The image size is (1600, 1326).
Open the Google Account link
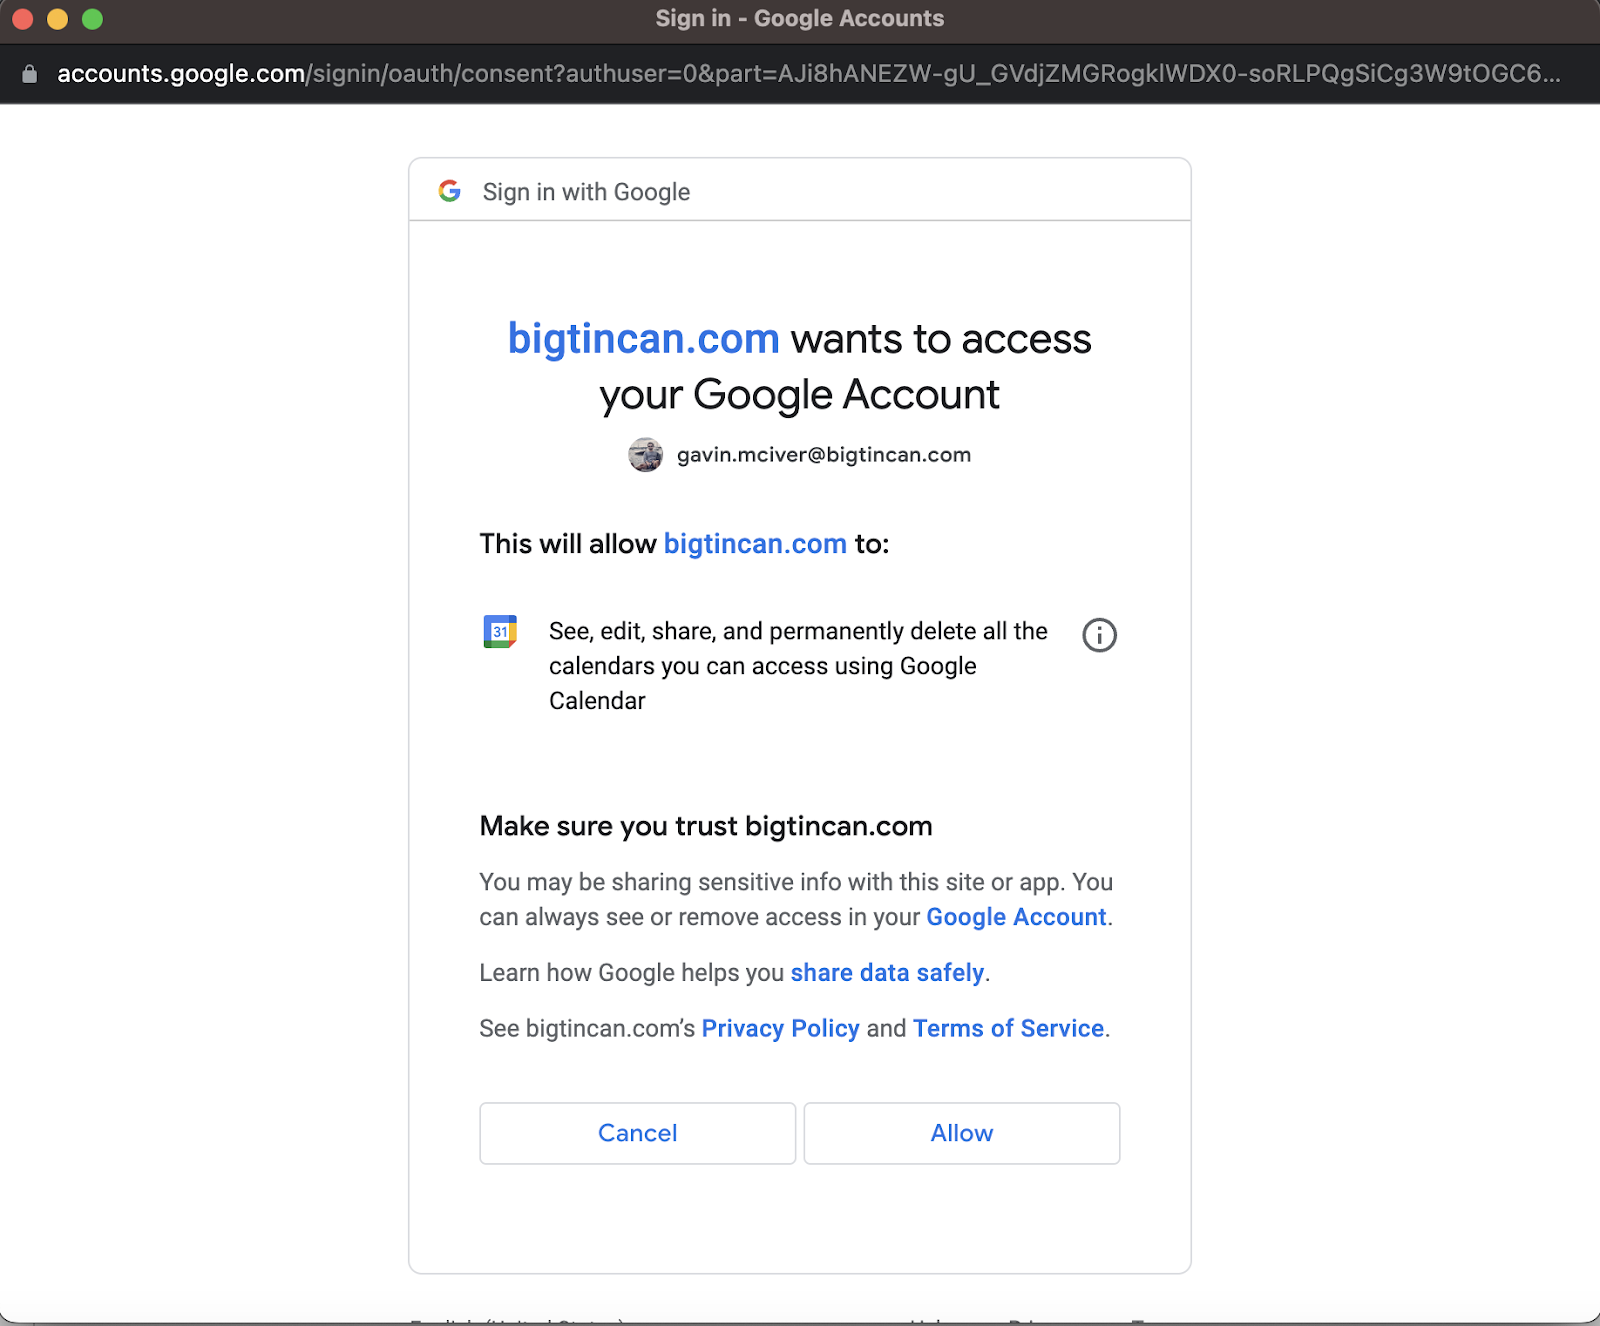point(1016,917)
